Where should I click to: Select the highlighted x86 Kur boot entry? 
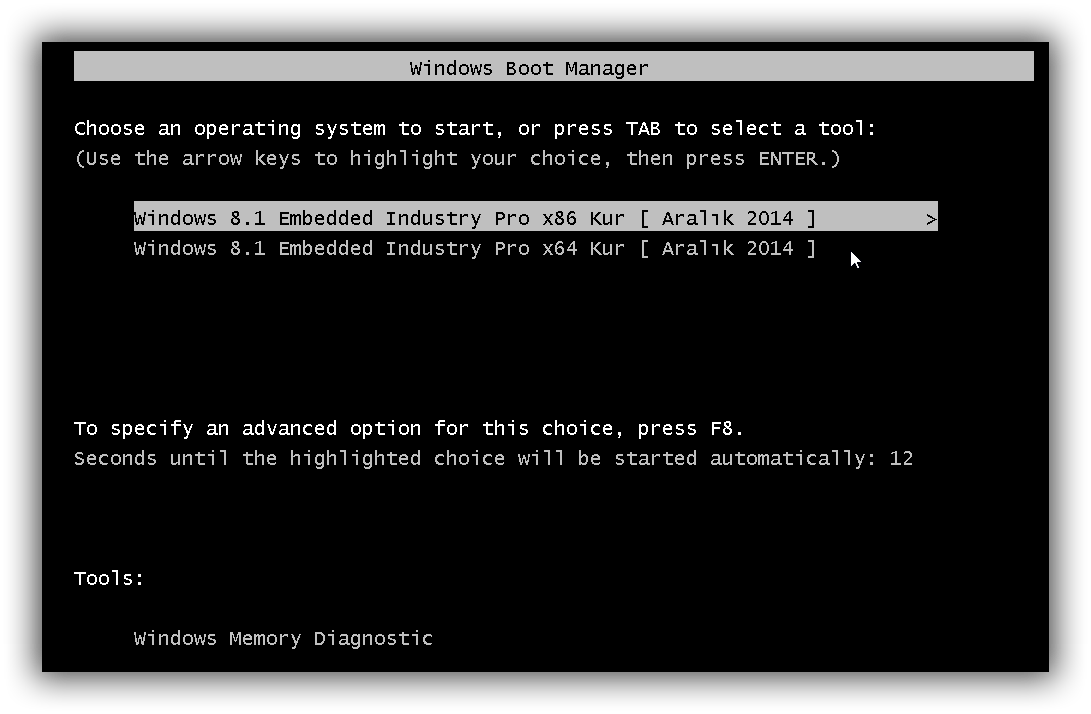click(x=535, y=216)
